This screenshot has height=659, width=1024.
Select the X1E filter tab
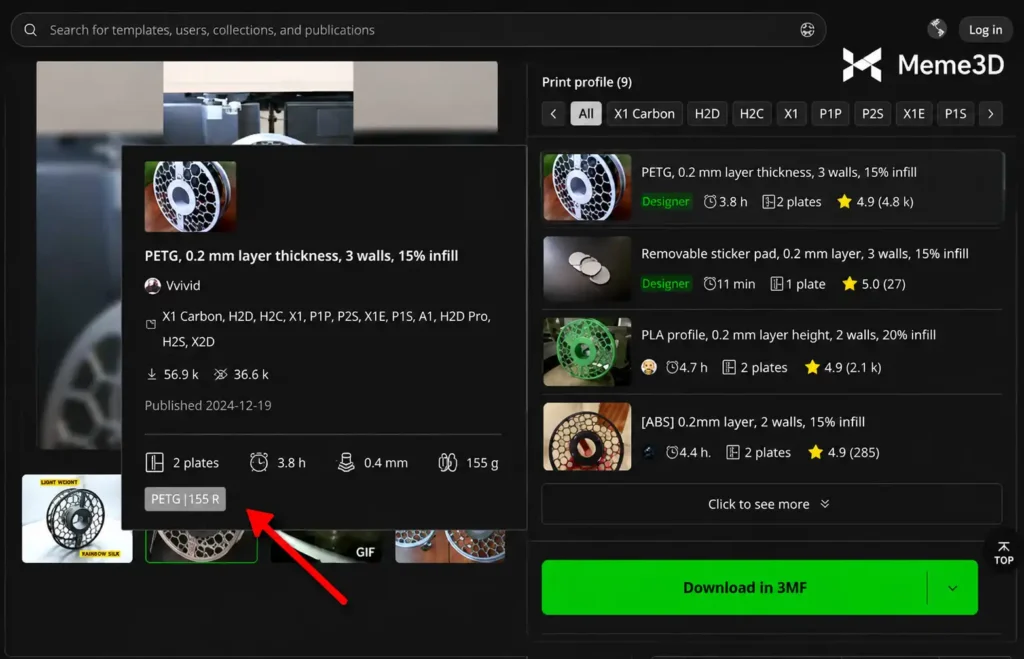click(914, 114)
